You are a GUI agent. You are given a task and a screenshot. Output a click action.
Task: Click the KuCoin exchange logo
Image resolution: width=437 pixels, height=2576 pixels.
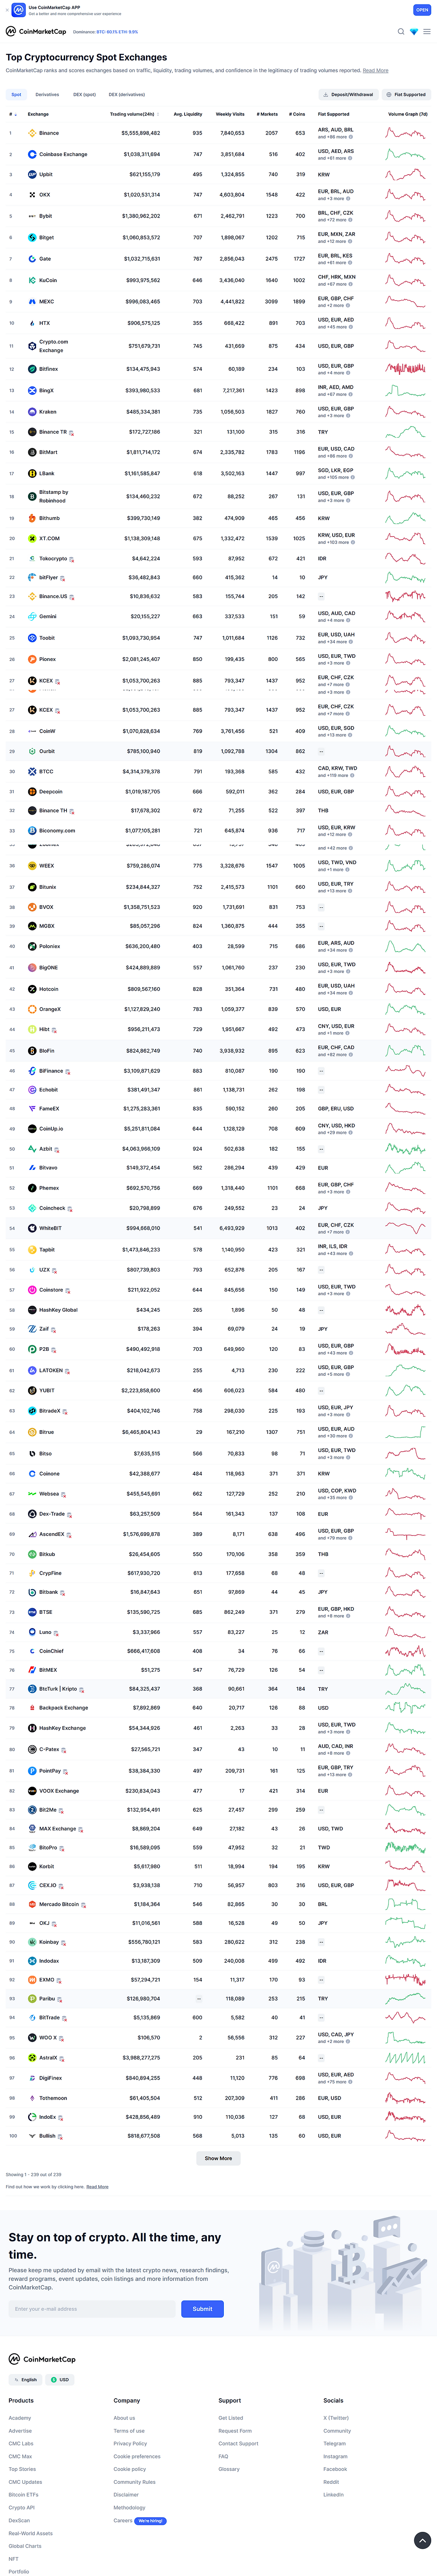tap(32, 280)
